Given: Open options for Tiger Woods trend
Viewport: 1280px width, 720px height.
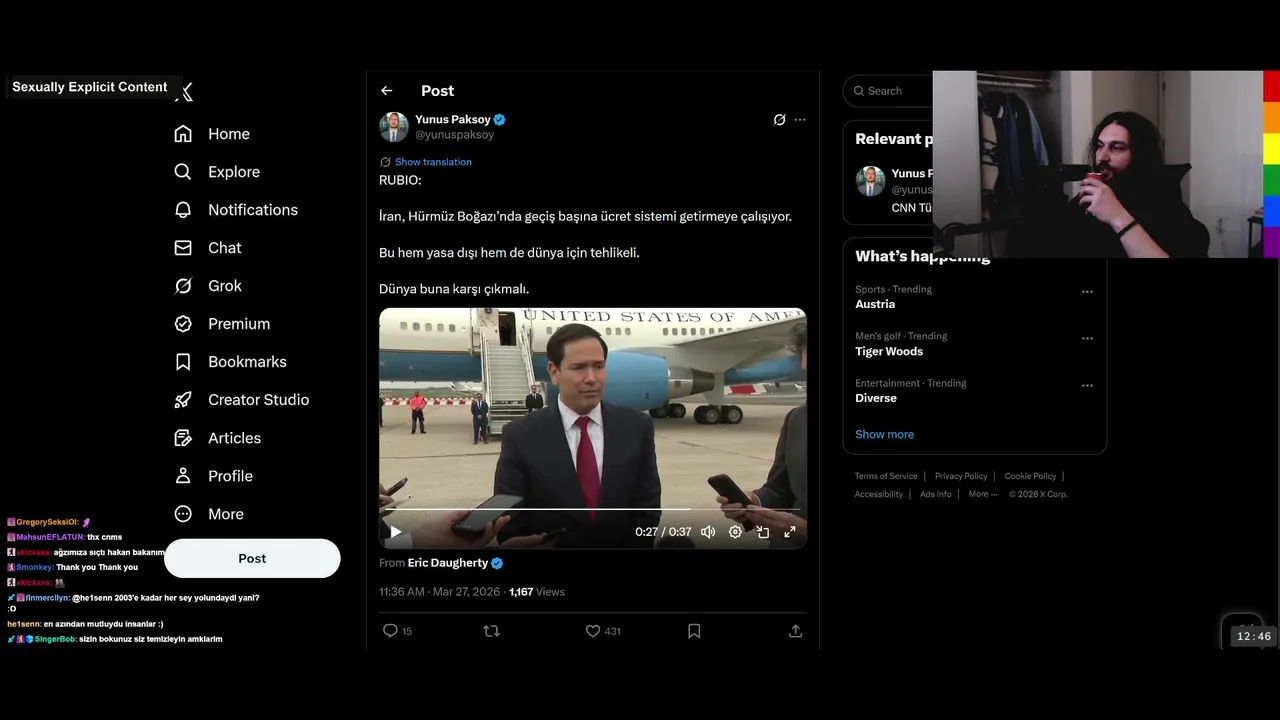Looking at the screenshot, I should [x=1087, y=339].
